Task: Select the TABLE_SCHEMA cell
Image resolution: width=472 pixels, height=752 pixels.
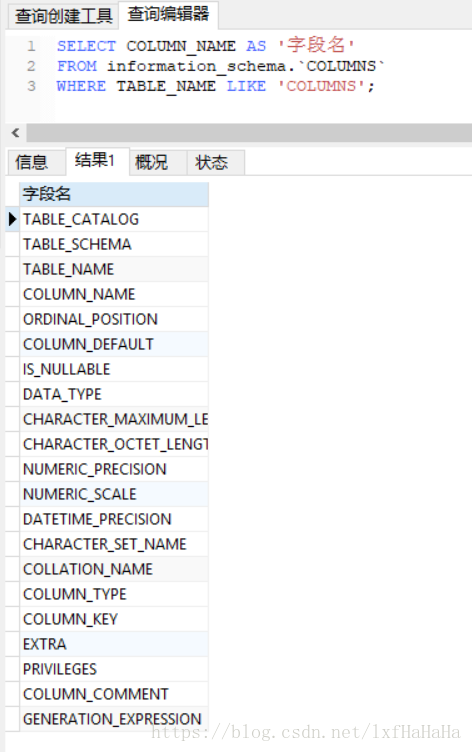Action: [114, 244]
